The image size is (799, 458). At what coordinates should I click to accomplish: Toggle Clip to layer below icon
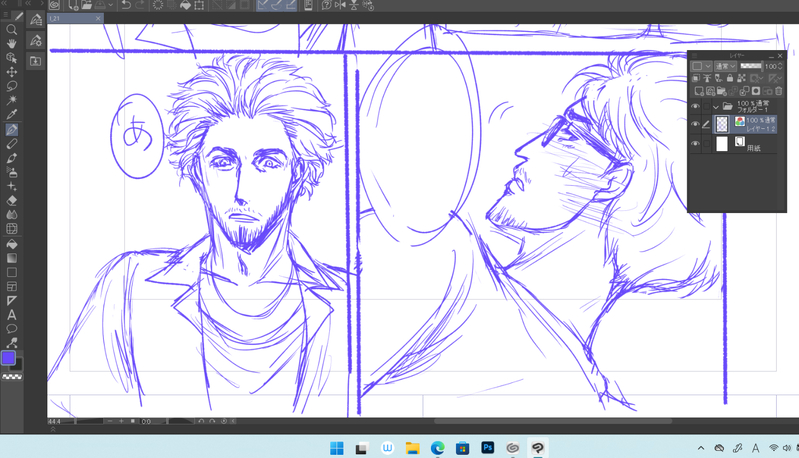[x=696, y=78]
